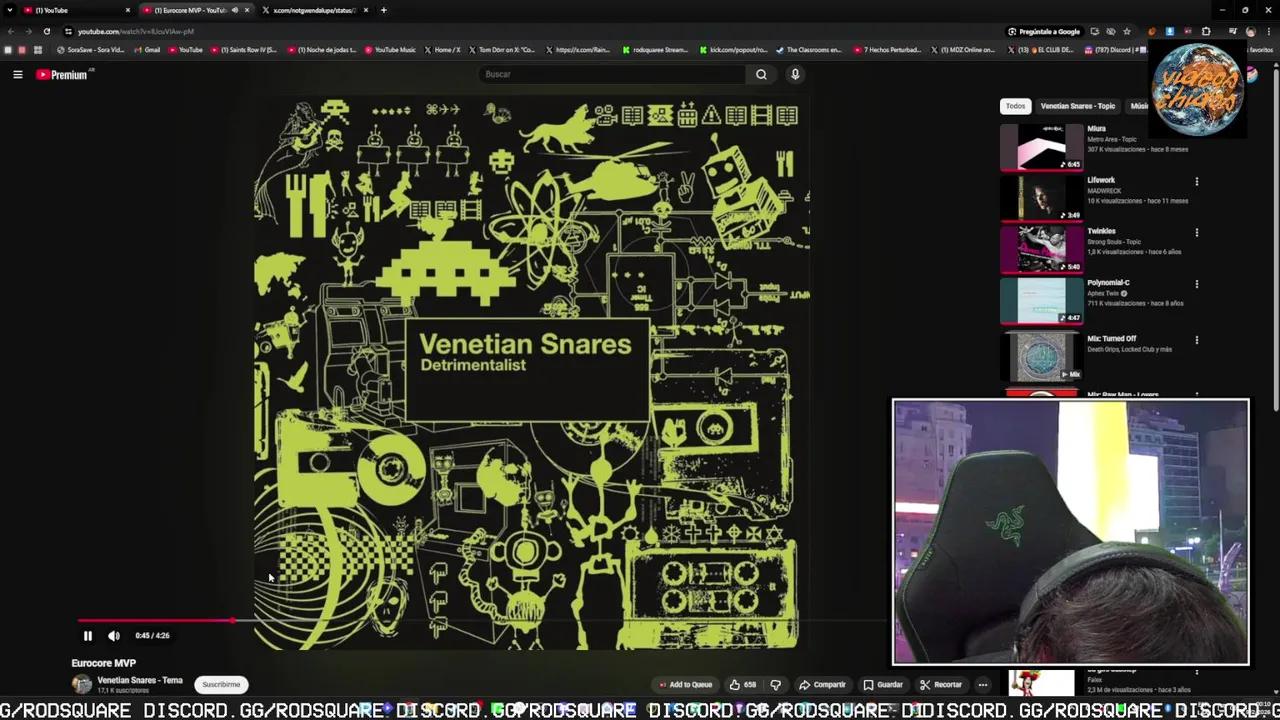Open the Gmail bookmark
This screenshot has width=1280, height=720.
(147, 50)
